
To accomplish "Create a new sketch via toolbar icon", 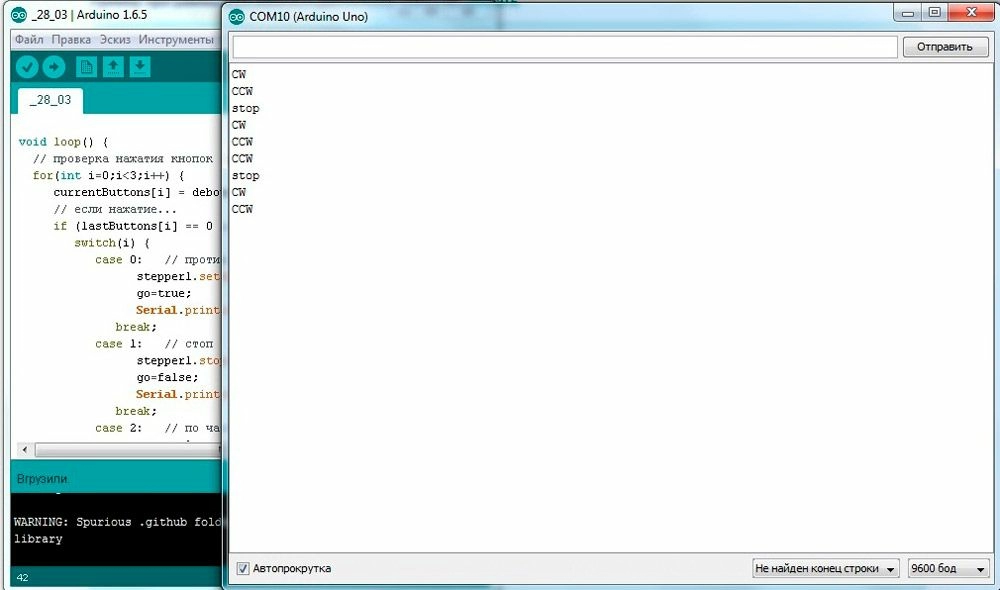I will point(87,67).
